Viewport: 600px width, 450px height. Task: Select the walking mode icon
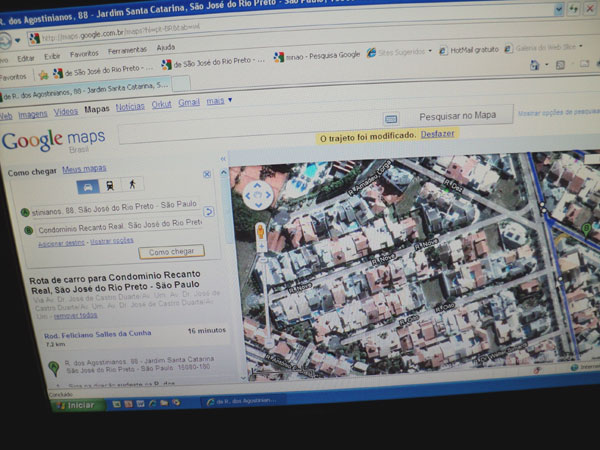click(132, 184)
